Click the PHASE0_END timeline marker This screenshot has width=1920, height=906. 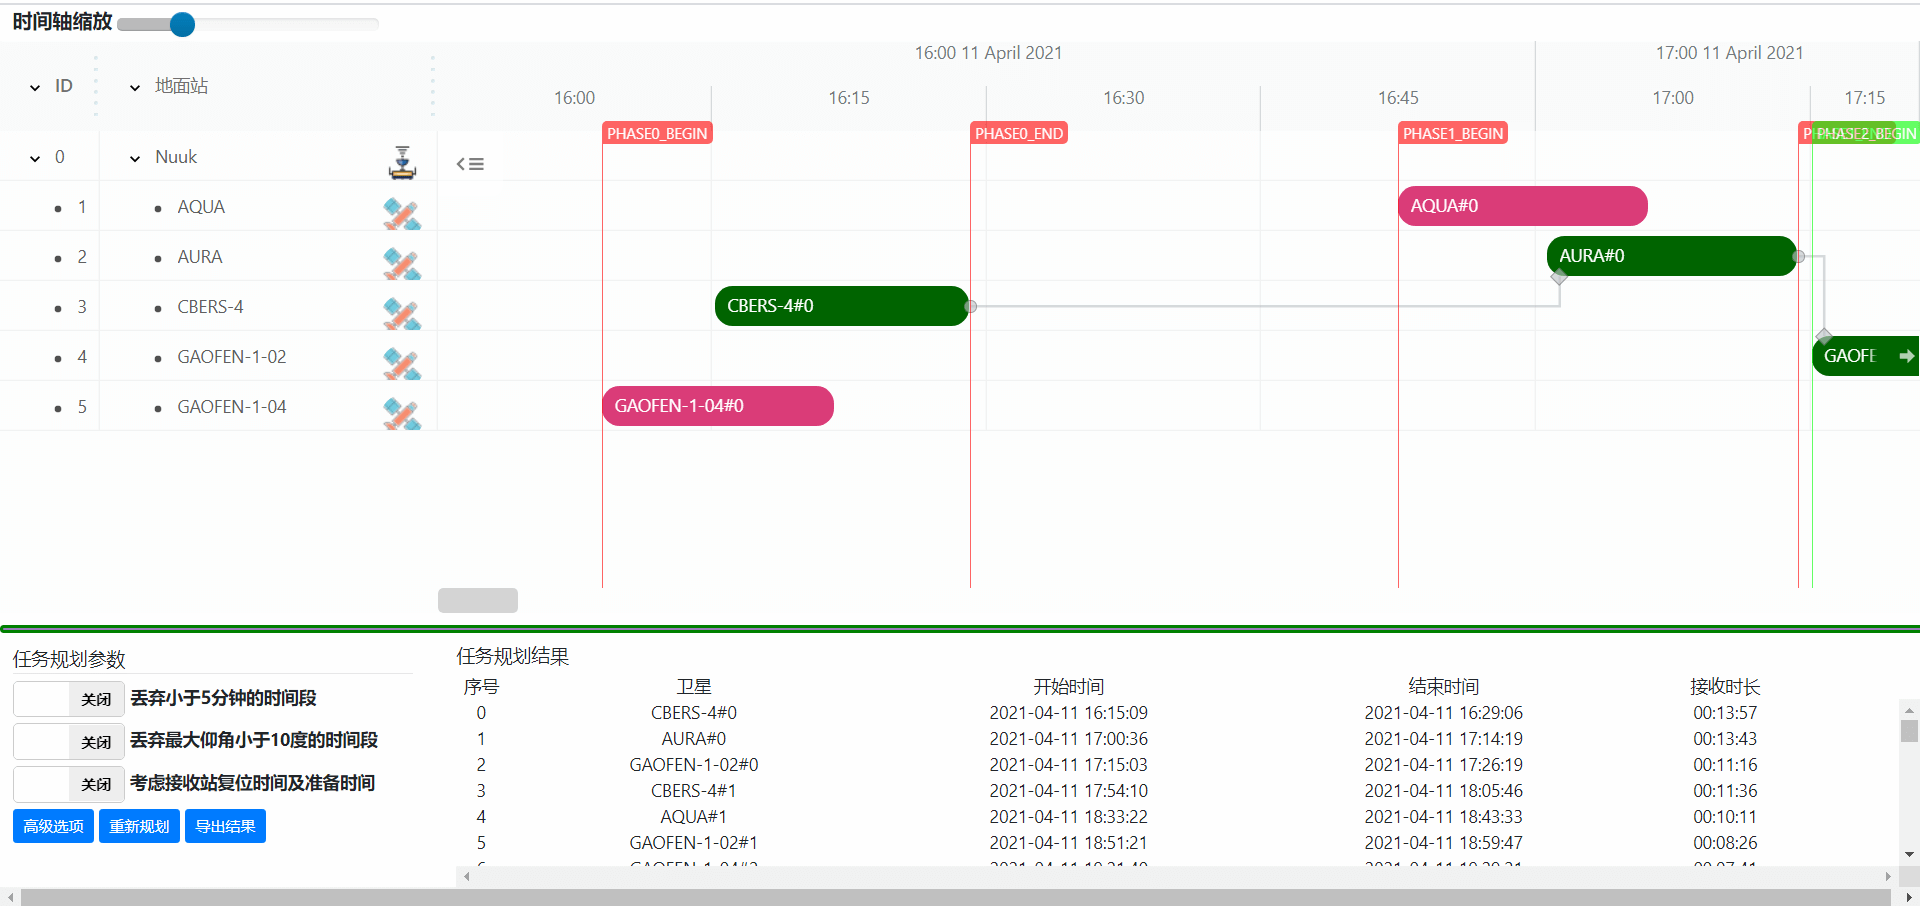point(1019,133)
